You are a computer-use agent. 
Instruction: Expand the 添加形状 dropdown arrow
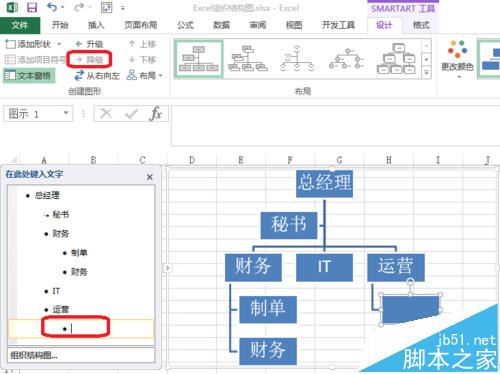click(59, 44)
